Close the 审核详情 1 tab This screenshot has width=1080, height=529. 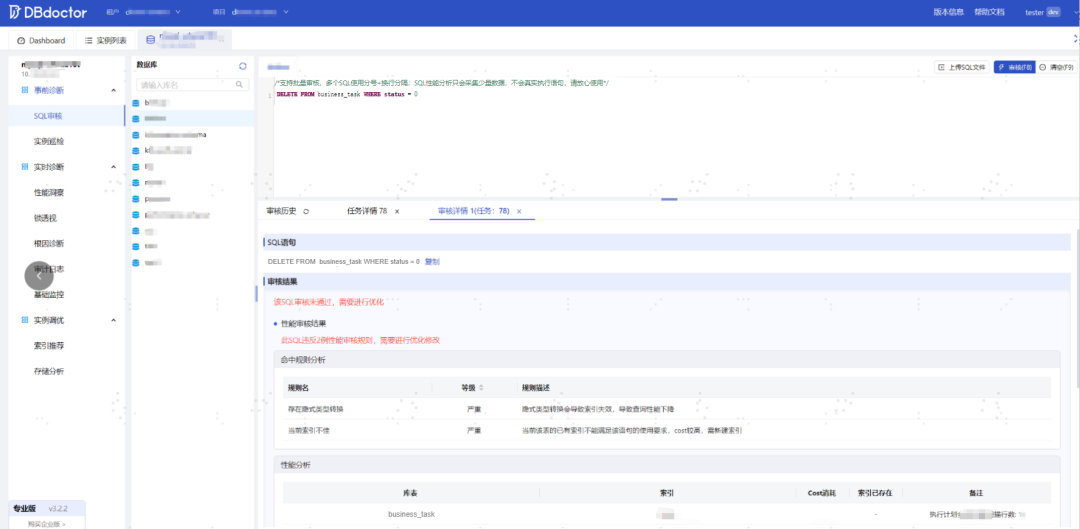coord(519,211)
